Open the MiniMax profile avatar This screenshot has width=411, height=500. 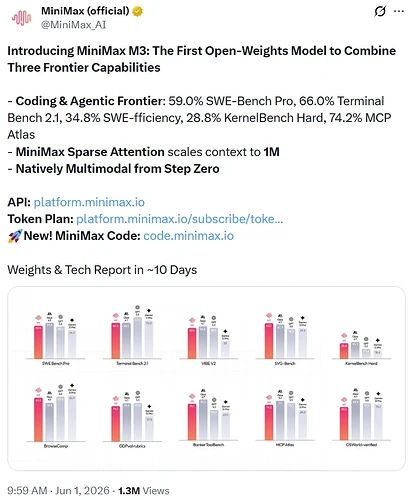coord(21,18)
